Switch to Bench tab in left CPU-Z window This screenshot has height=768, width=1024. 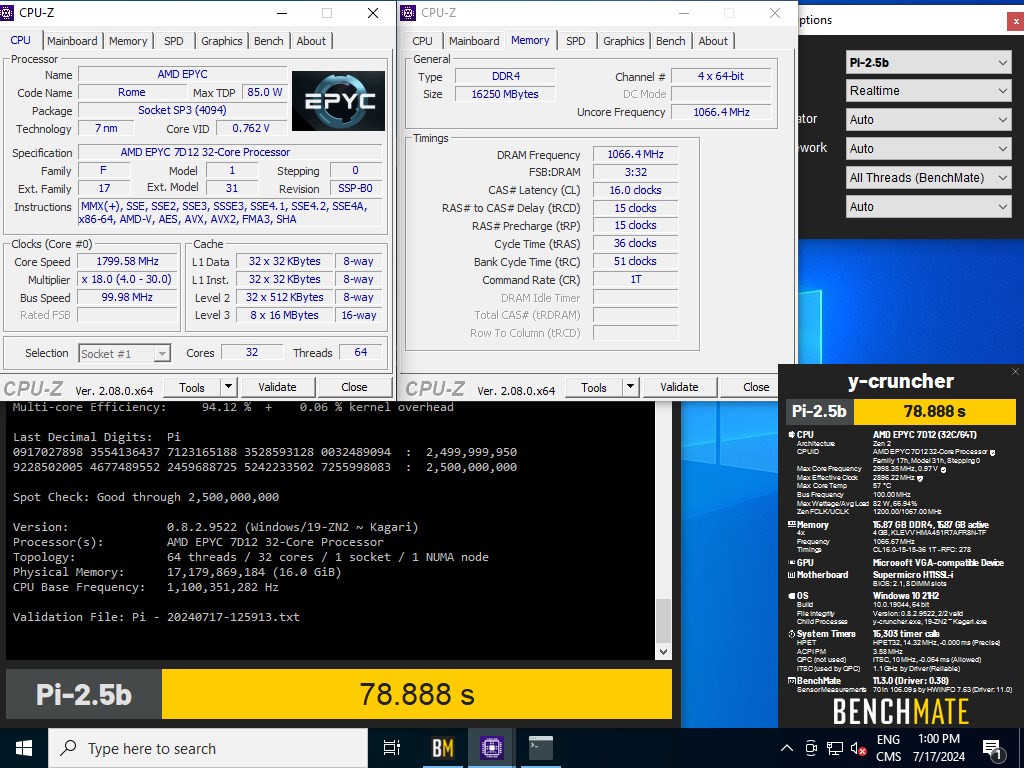pyautogui.click(x=268, y=41)
